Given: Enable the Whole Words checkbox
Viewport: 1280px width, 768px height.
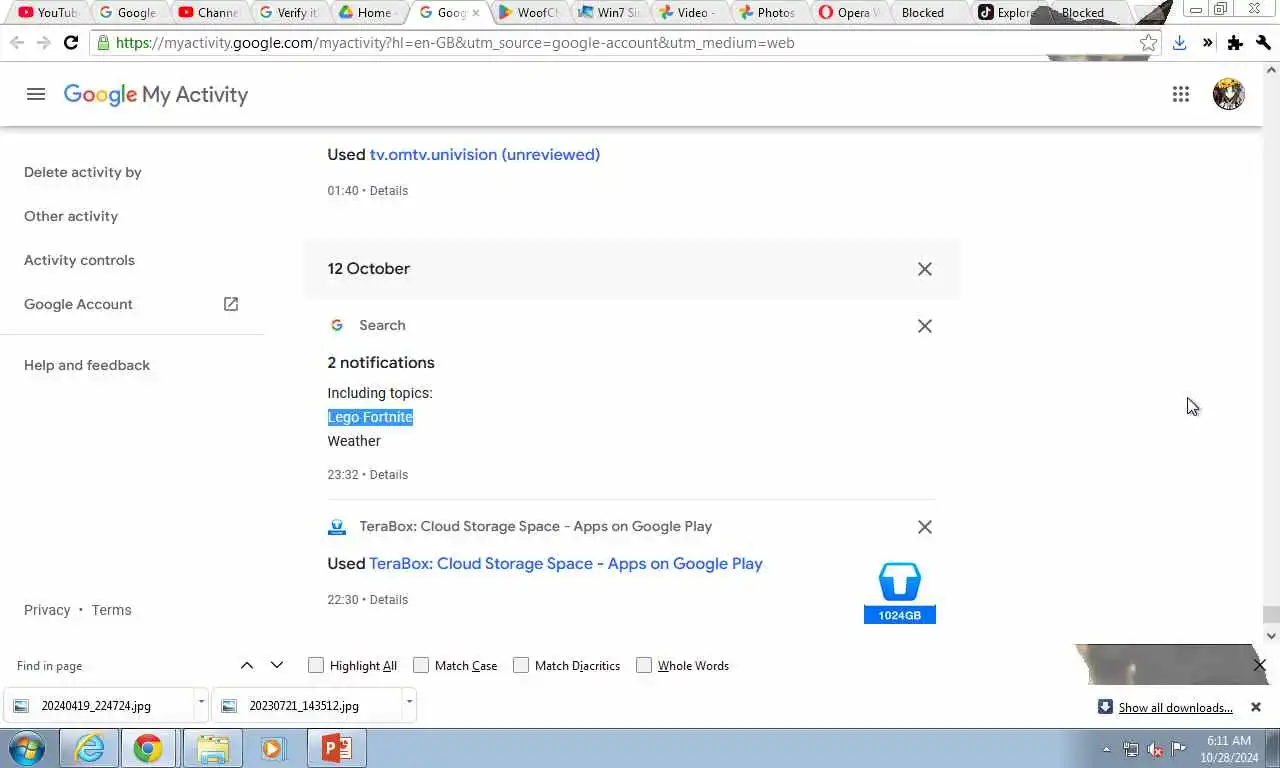Looking at the screenshot, I should [x=644, y=665].
